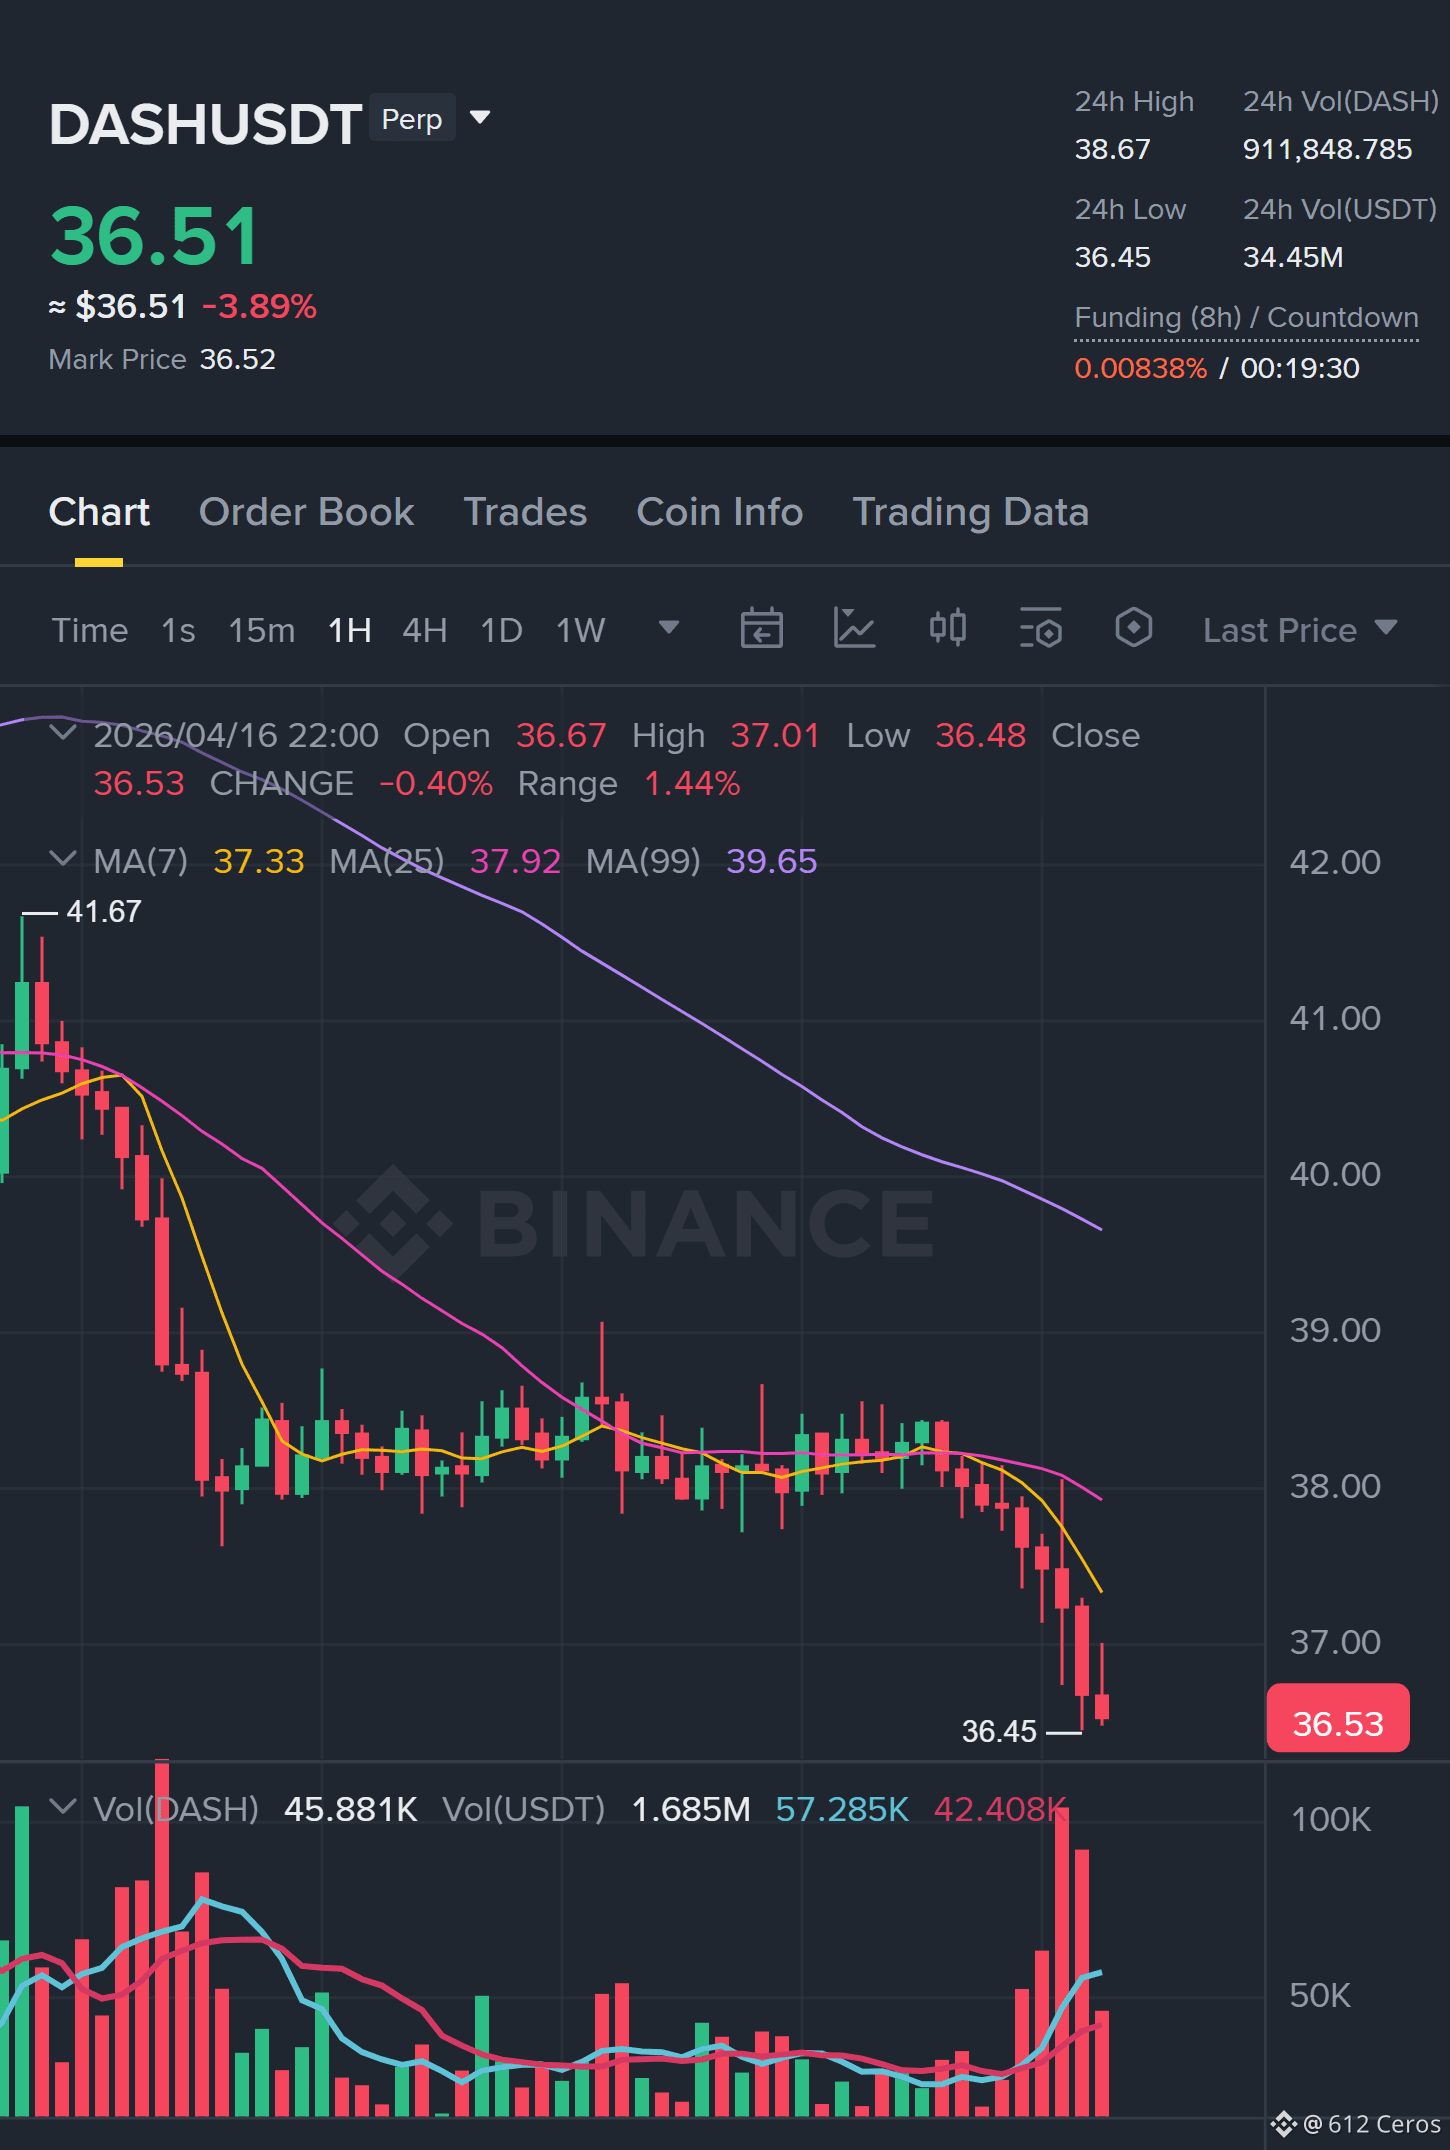This screenshot has width=1450, height=2150.
Task: Collapse the OHLC data legend chevron
Action: click(63, 734)
